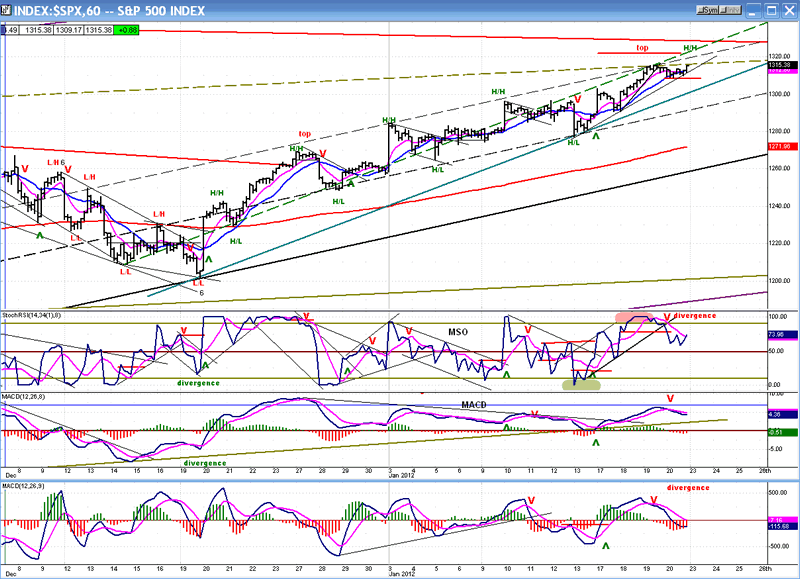Select the olive oversold highlight in StochRSI panel

580,382
